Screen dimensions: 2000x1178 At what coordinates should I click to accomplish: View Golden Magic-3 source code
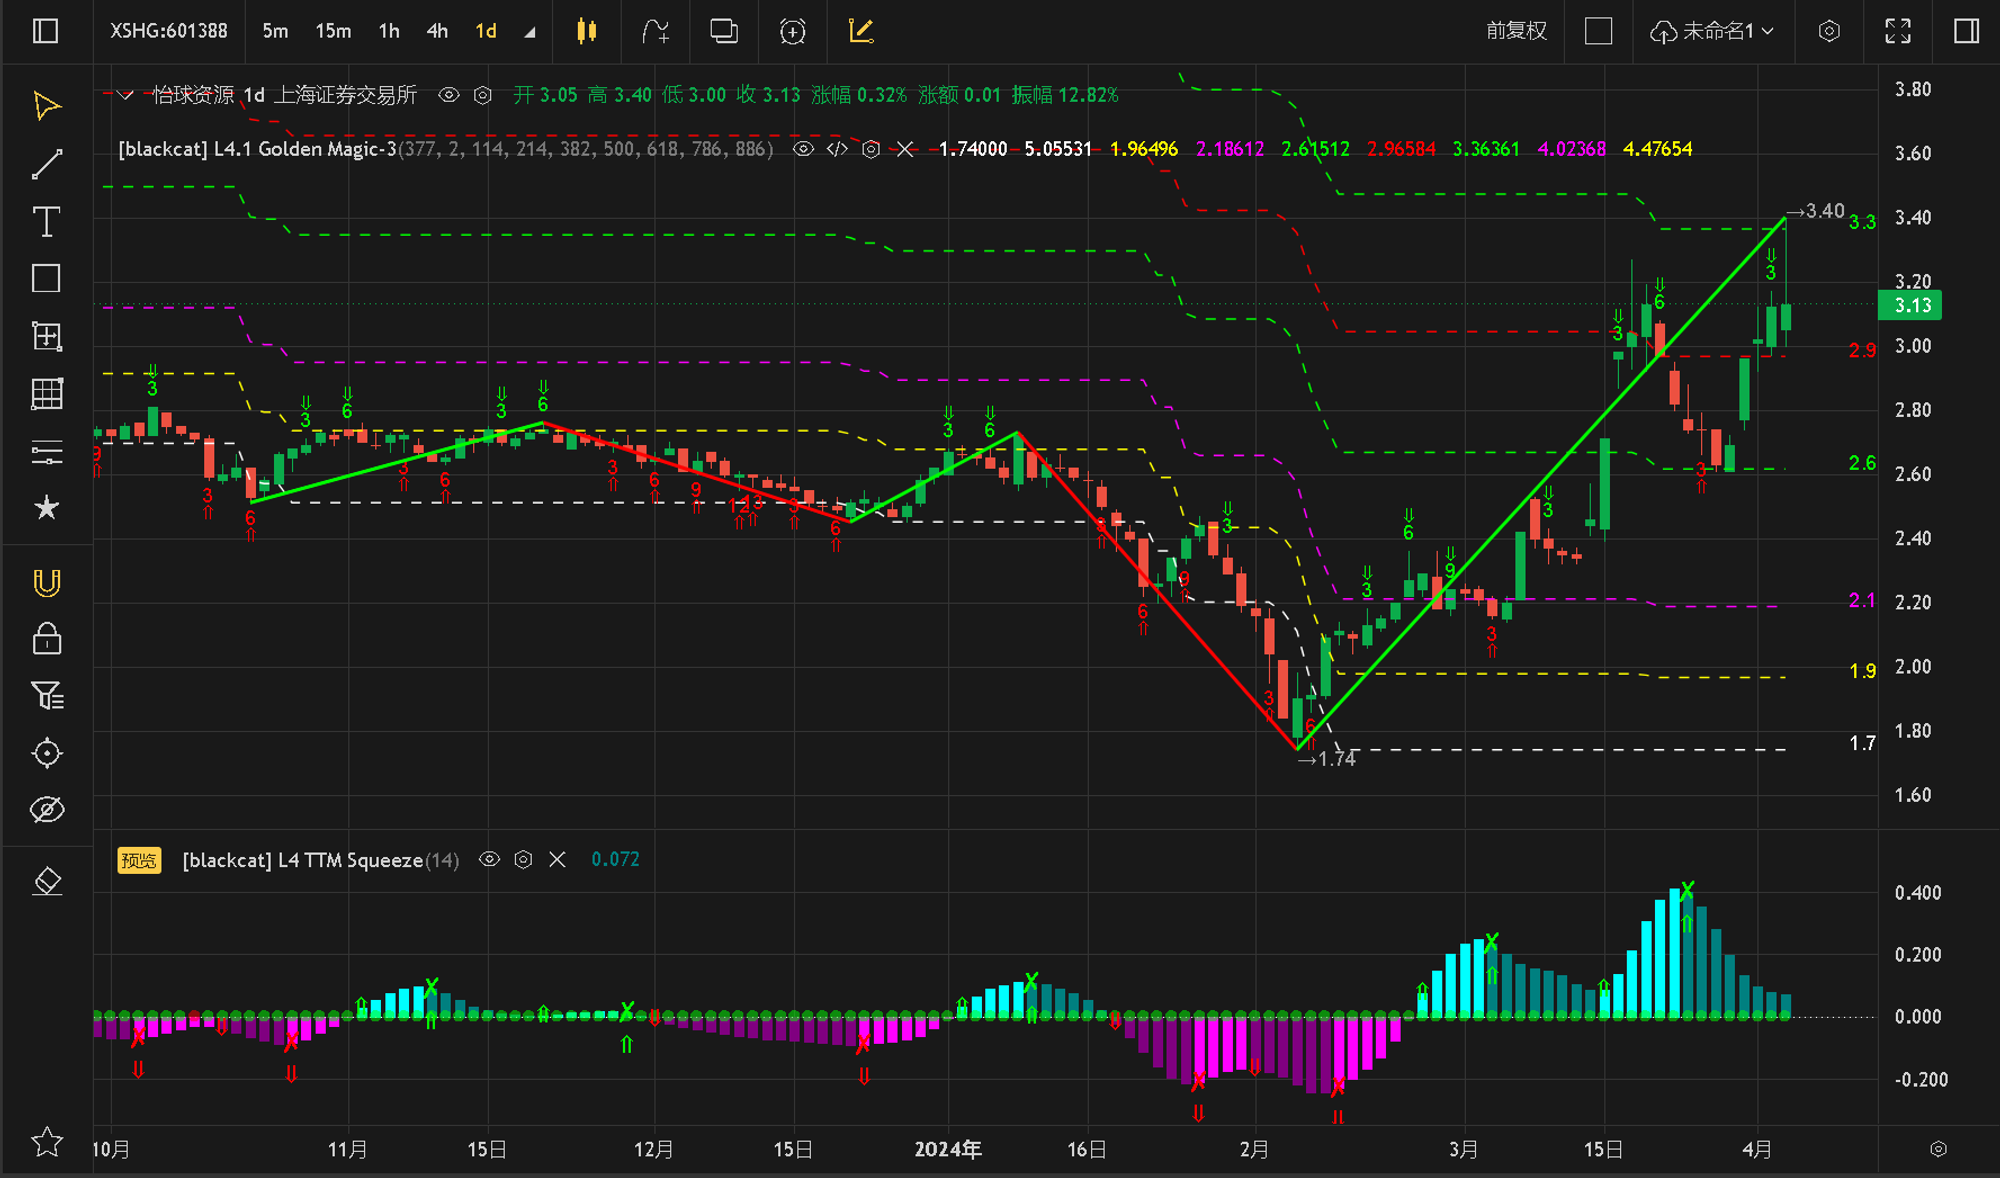coord(837,149)
